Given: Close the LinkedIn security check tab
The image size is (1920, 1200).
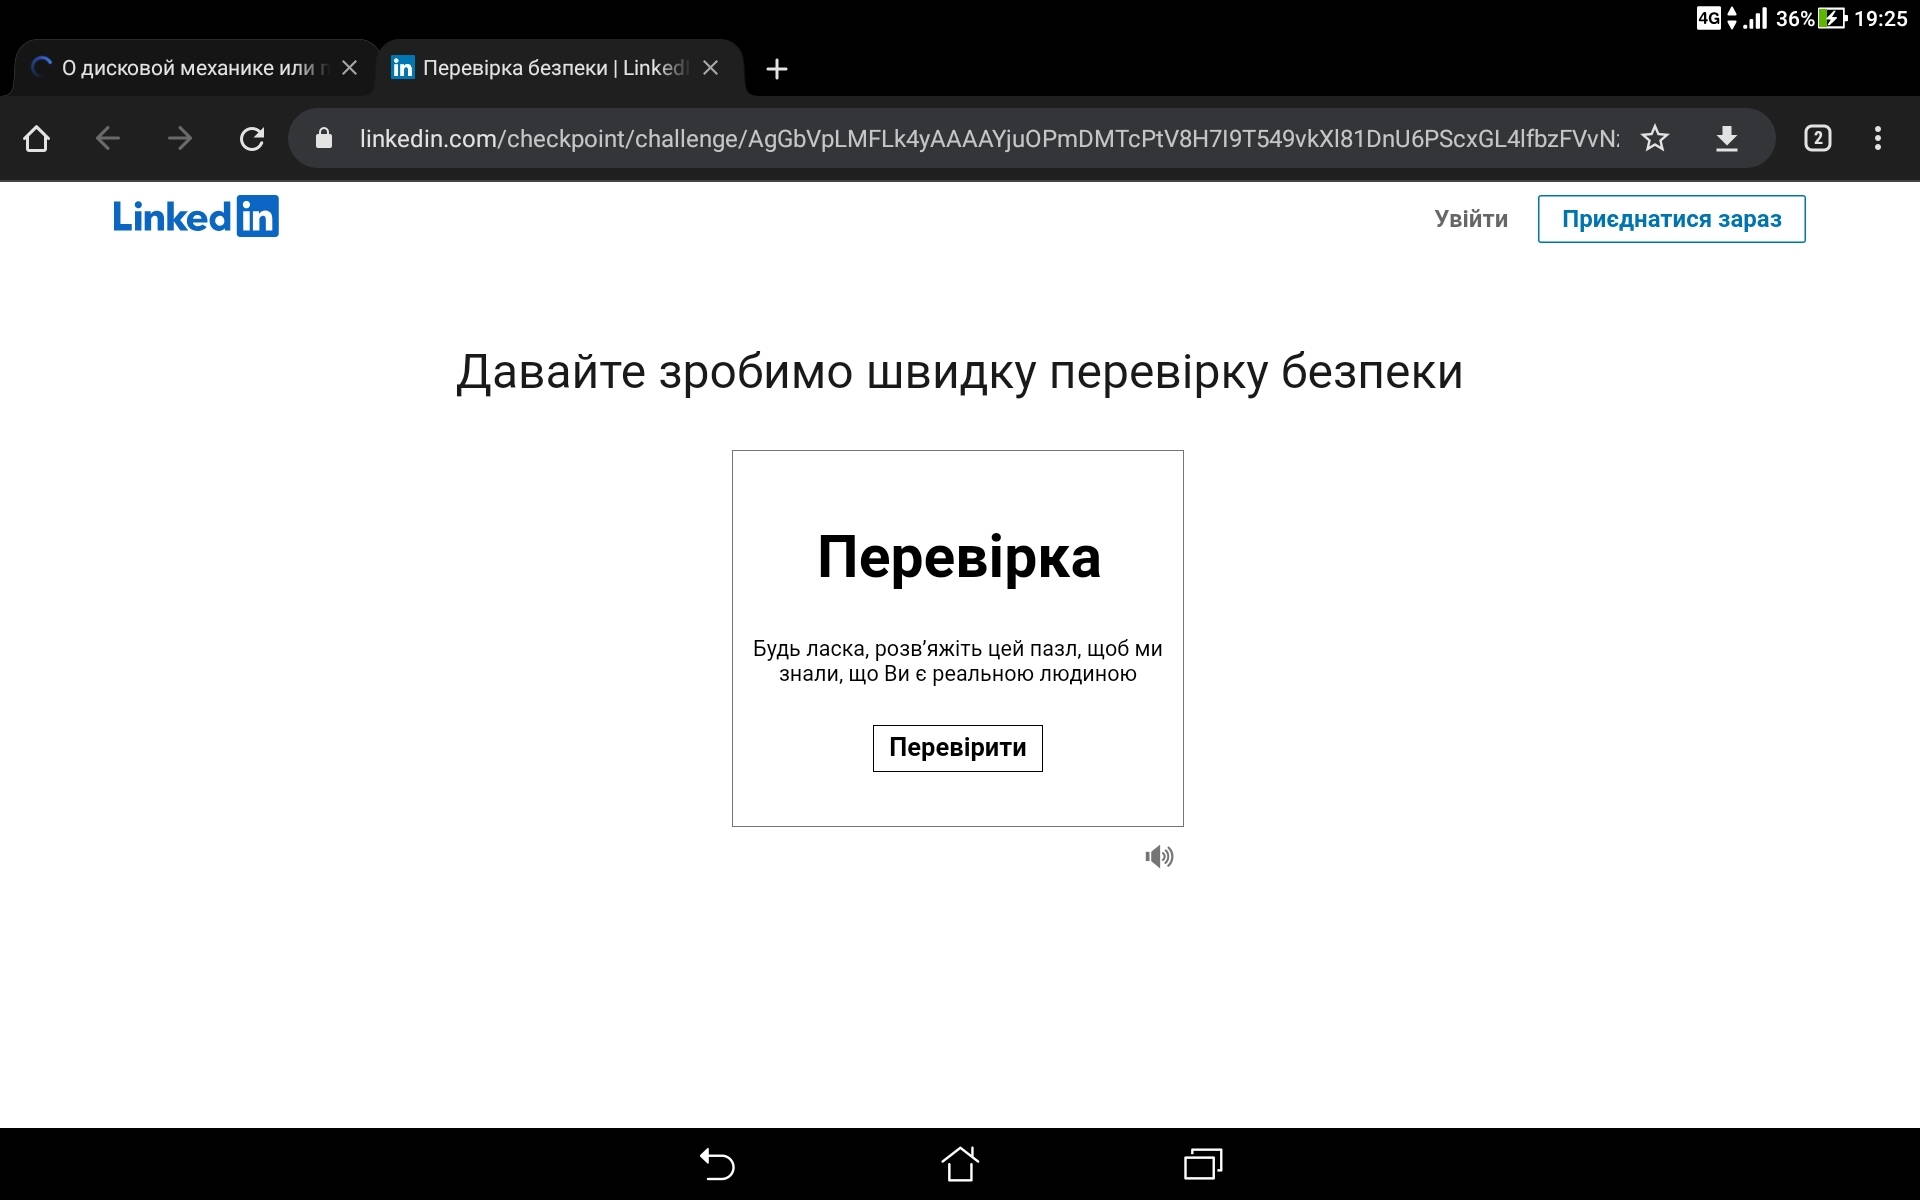Looking at the screenshot, I should (x=710, y=68).
